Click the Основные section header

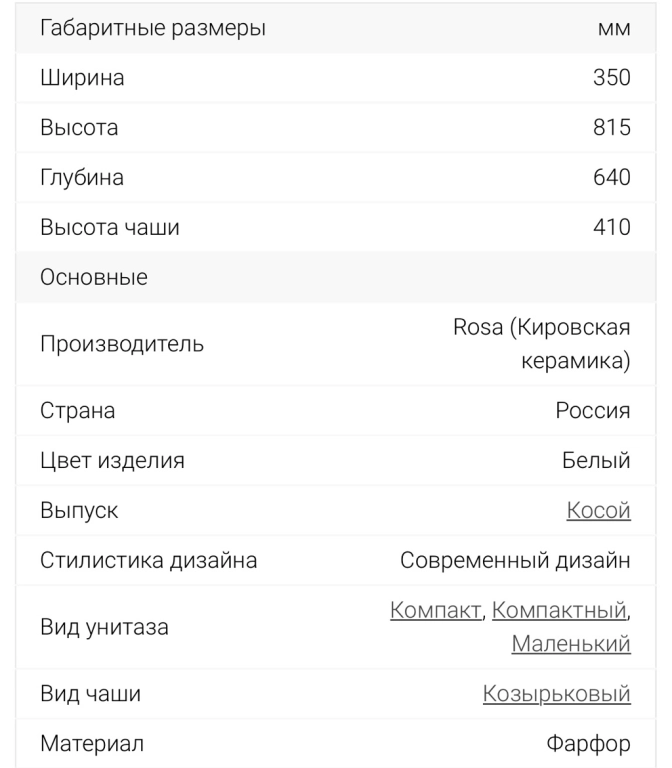click(94, 278)
